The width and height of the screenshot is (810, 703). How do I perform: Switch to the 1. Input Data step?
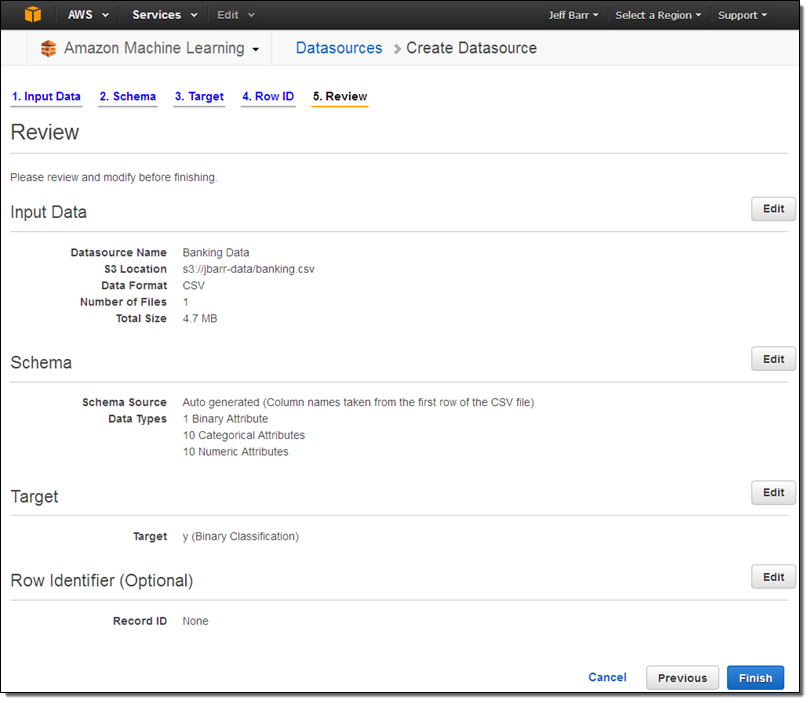point(46,97)
